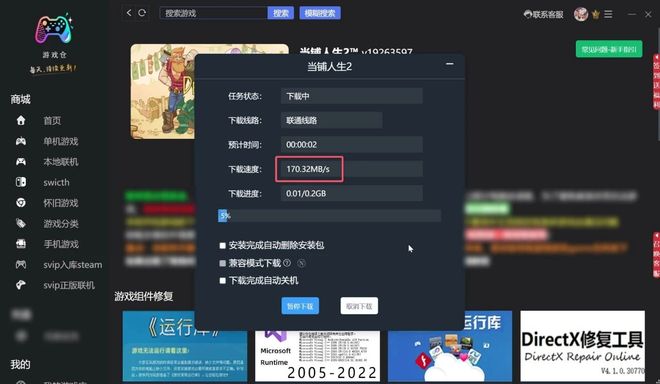This screenshot has width=660, height=384.
Task: Enable 下载完成自动关机 checkbox
Action: click(x=222, y=280)
